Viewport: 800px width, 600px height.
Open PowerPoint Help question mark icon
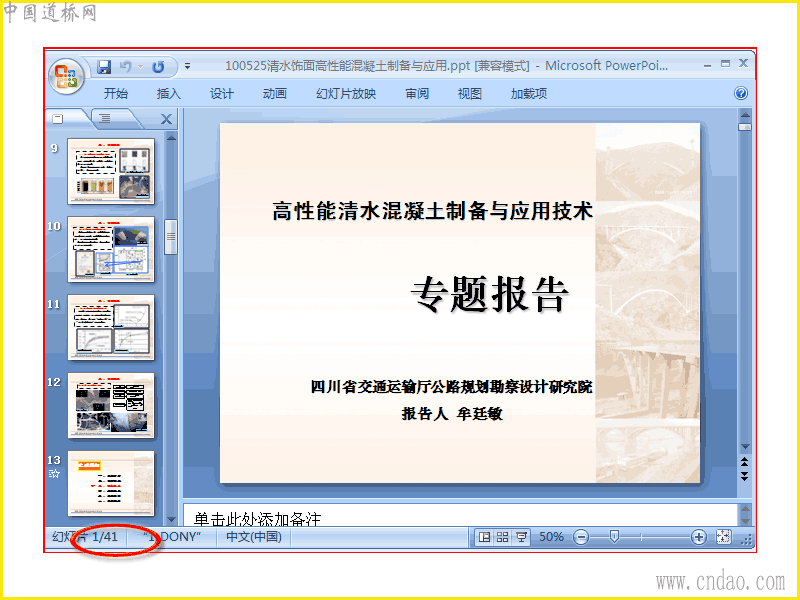click(x=741, y=93)
